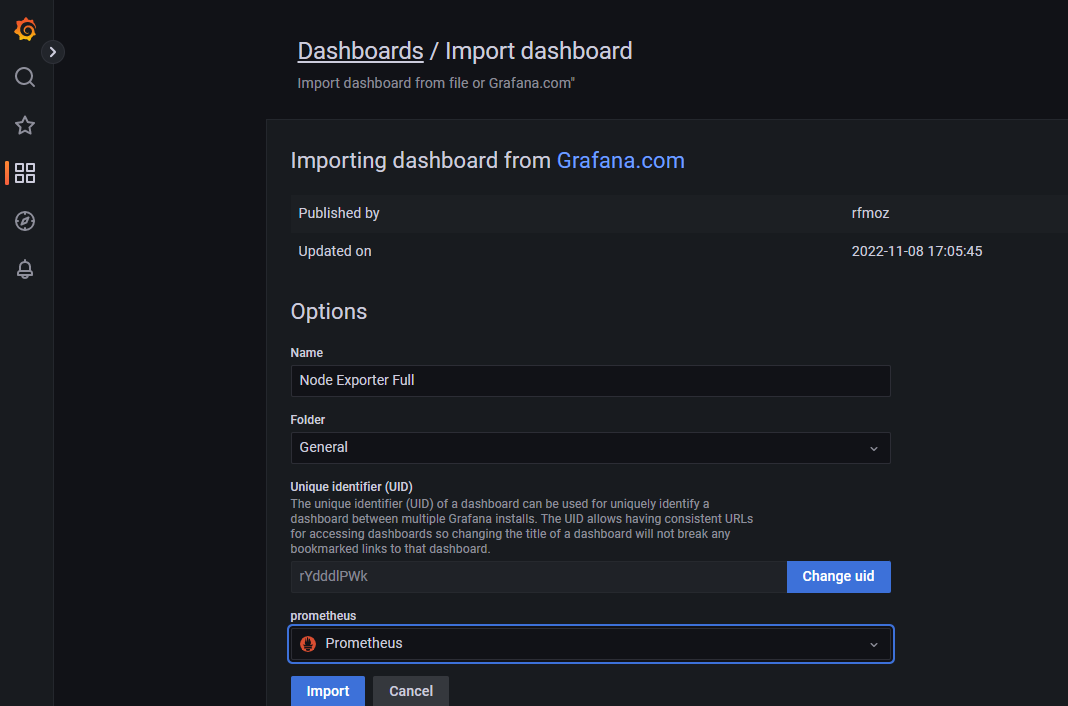Click the Import dashboard page title
The height and width of the screenshot is (706, 1068).
point(539,50)
